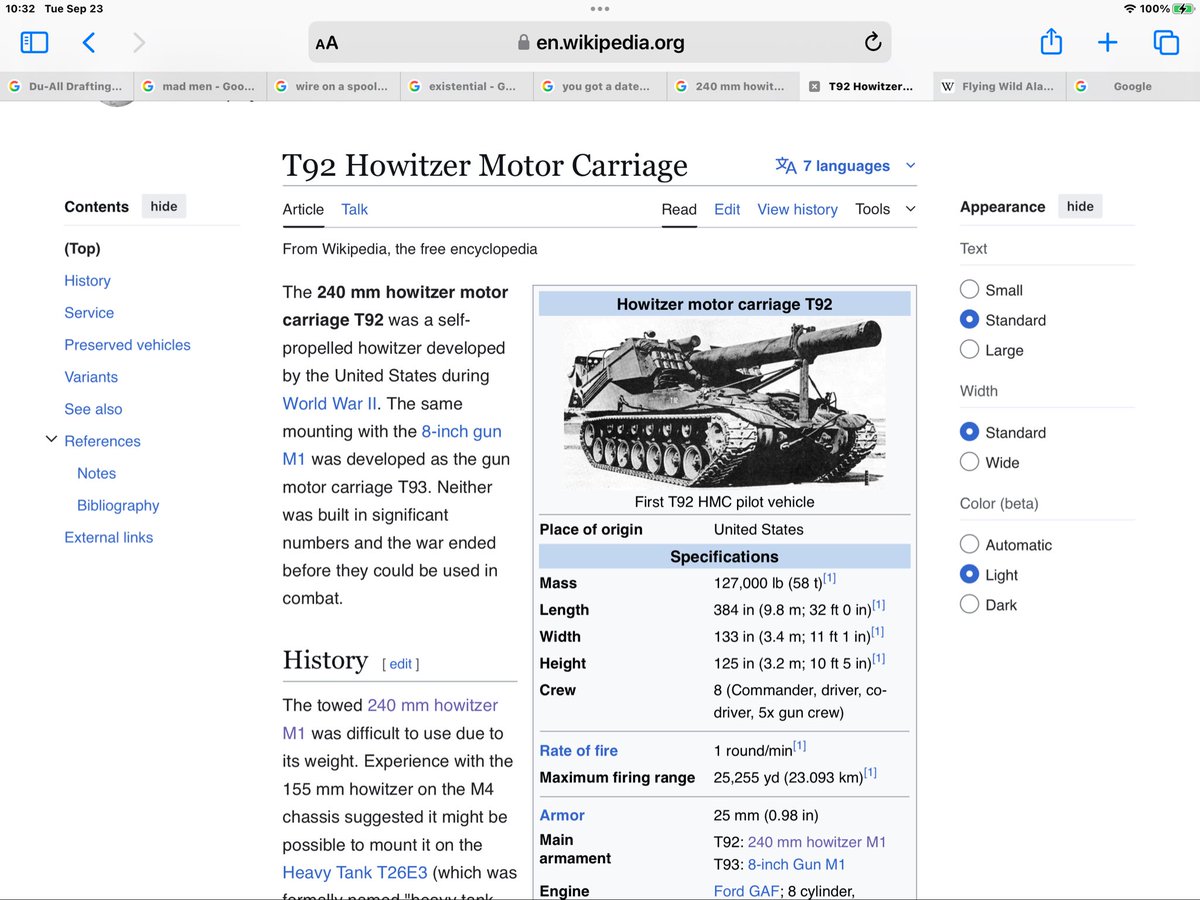The height and width of the screenshot is (900, 1200).
Task: Select the Read view tab
Action: coord(679,209)
